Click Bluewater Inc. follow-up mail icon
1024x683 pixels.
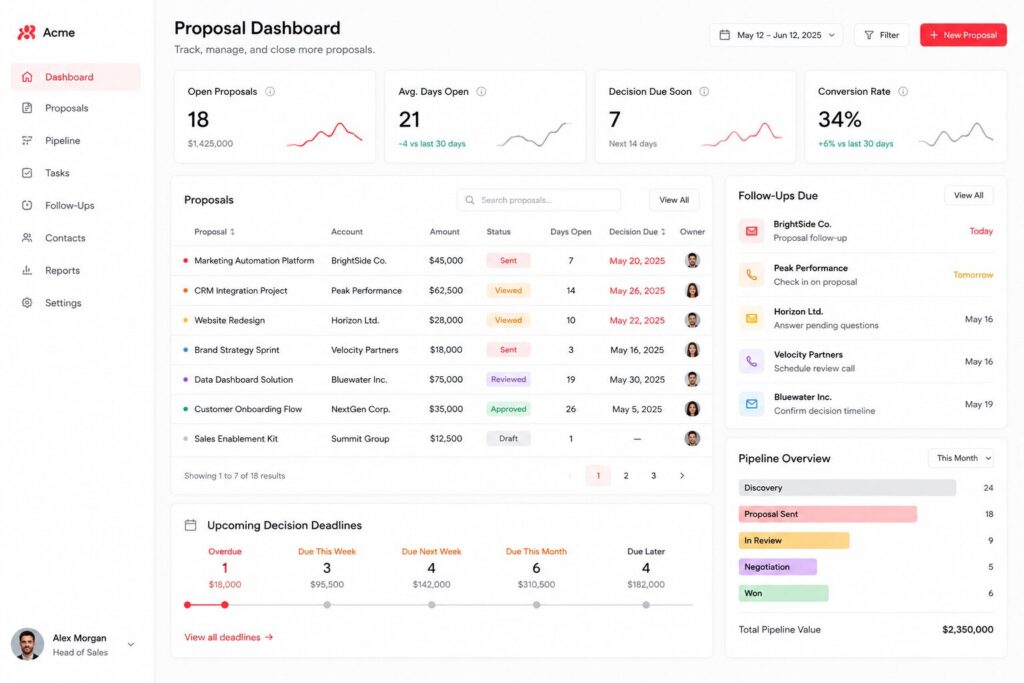(752, 404)
